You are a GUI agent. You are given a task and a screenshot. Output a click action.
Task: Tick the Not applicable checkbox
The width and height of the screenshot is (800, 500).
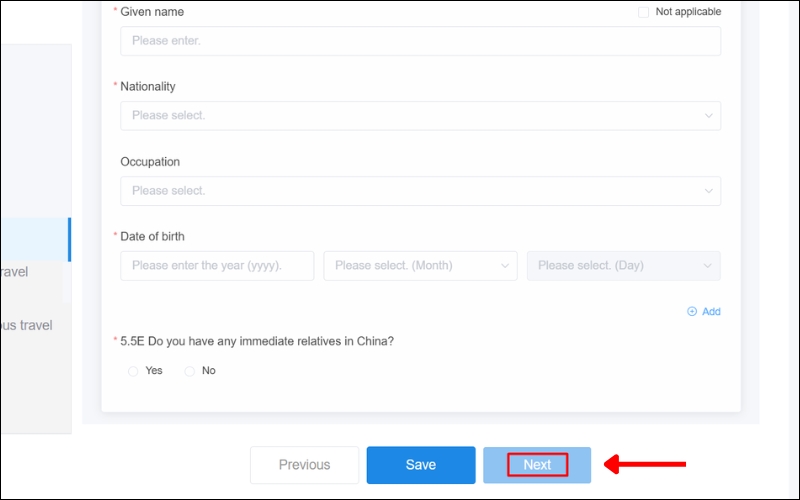644,12
